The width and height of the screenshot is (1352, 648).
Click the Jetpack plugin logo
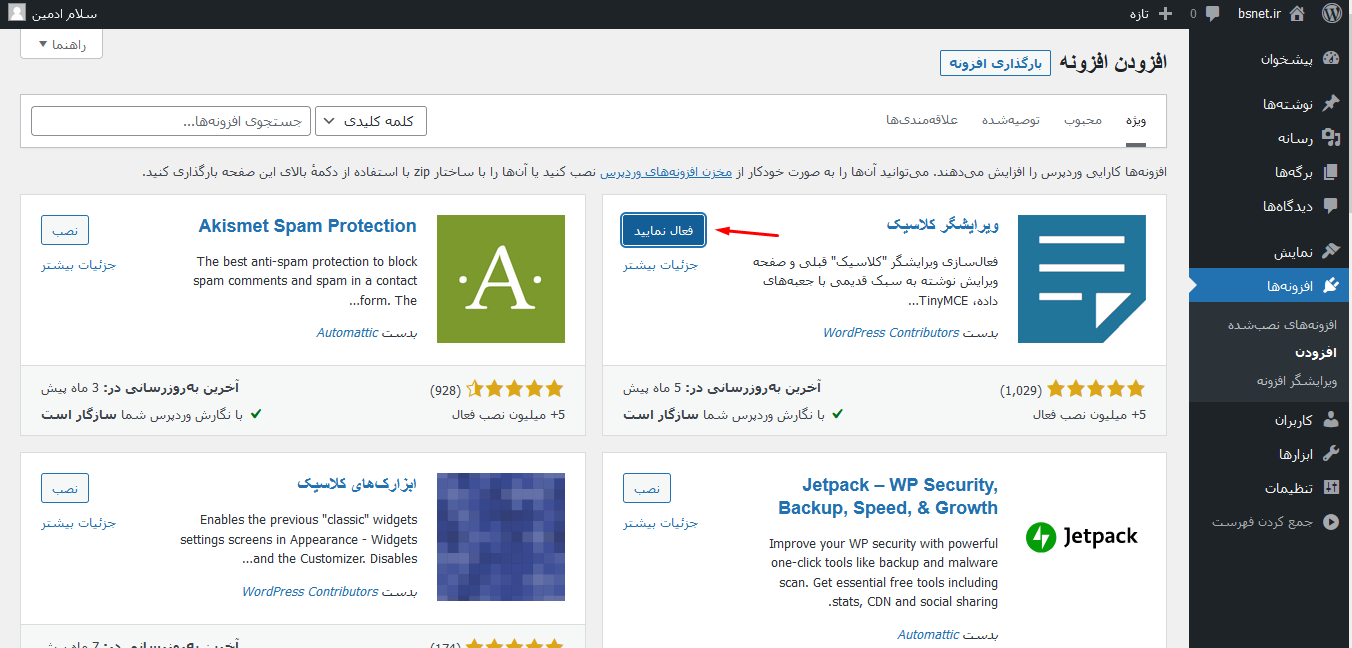click(x=1082, y=537)
